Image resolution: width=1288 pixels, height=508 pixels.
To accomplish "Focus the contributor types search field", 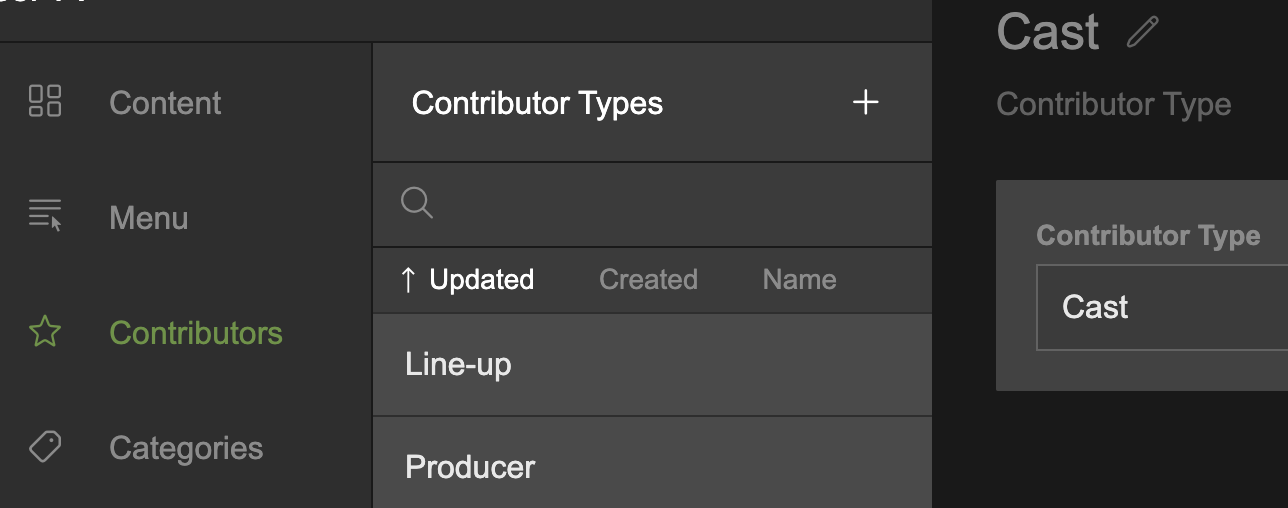I will pyautogui.click(x=670, y=204).
